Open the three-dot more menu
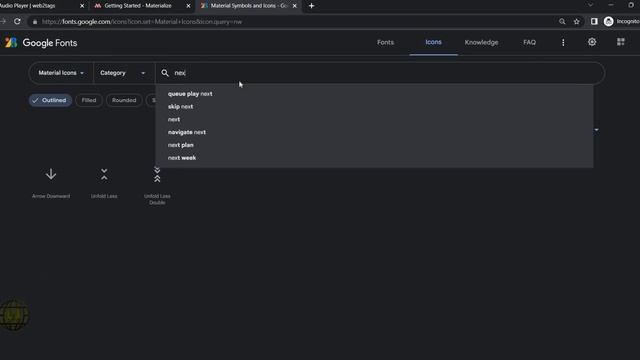The width and height of the screenshot is (640, 360). coord(563,42)
